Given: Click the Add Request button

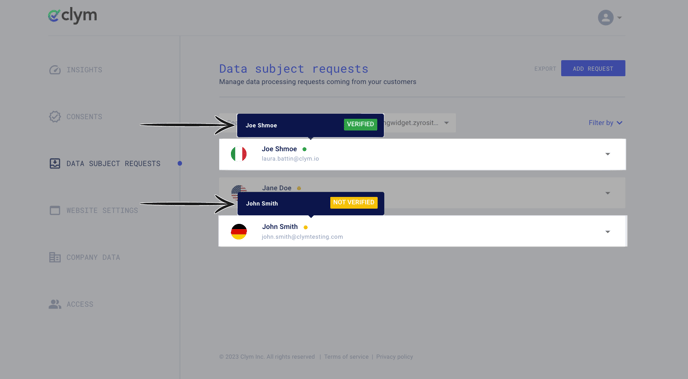Looking at the screenshot, I should 593,68.
